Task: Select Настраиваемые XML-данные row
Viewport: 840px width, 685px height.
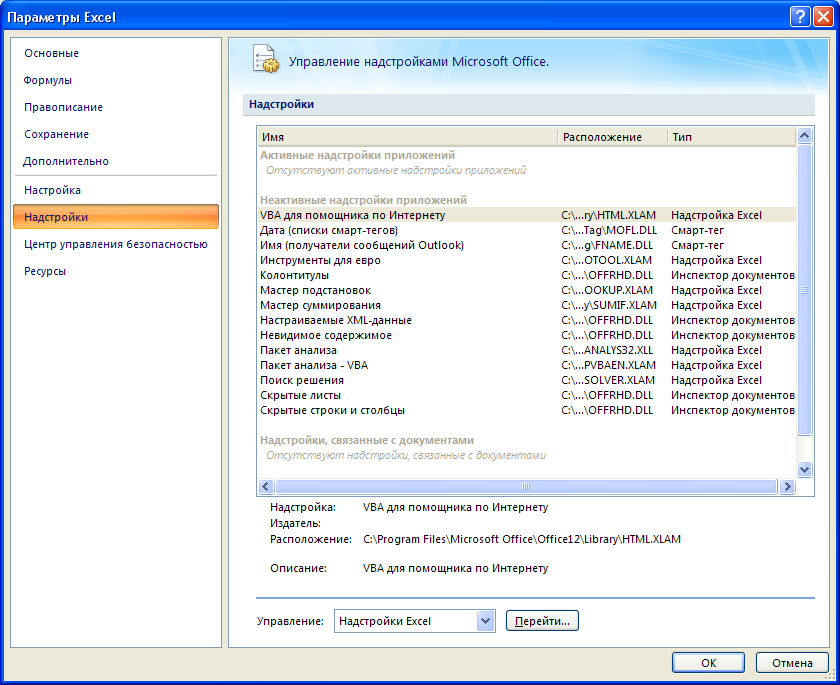Action: tap(527, 320)
